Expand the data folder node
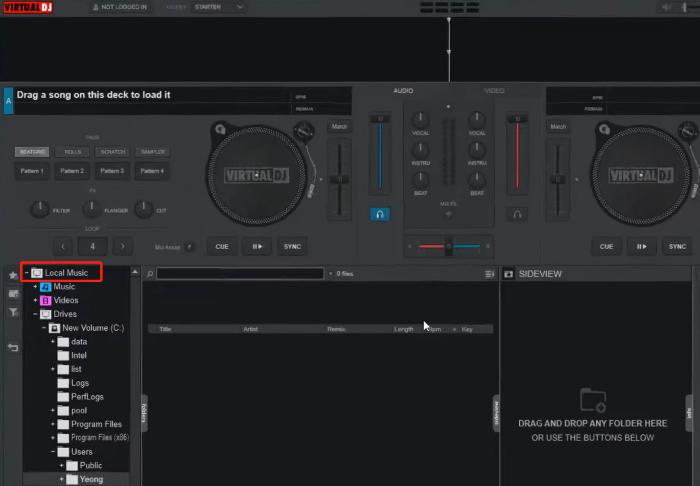 click(53, 342)
